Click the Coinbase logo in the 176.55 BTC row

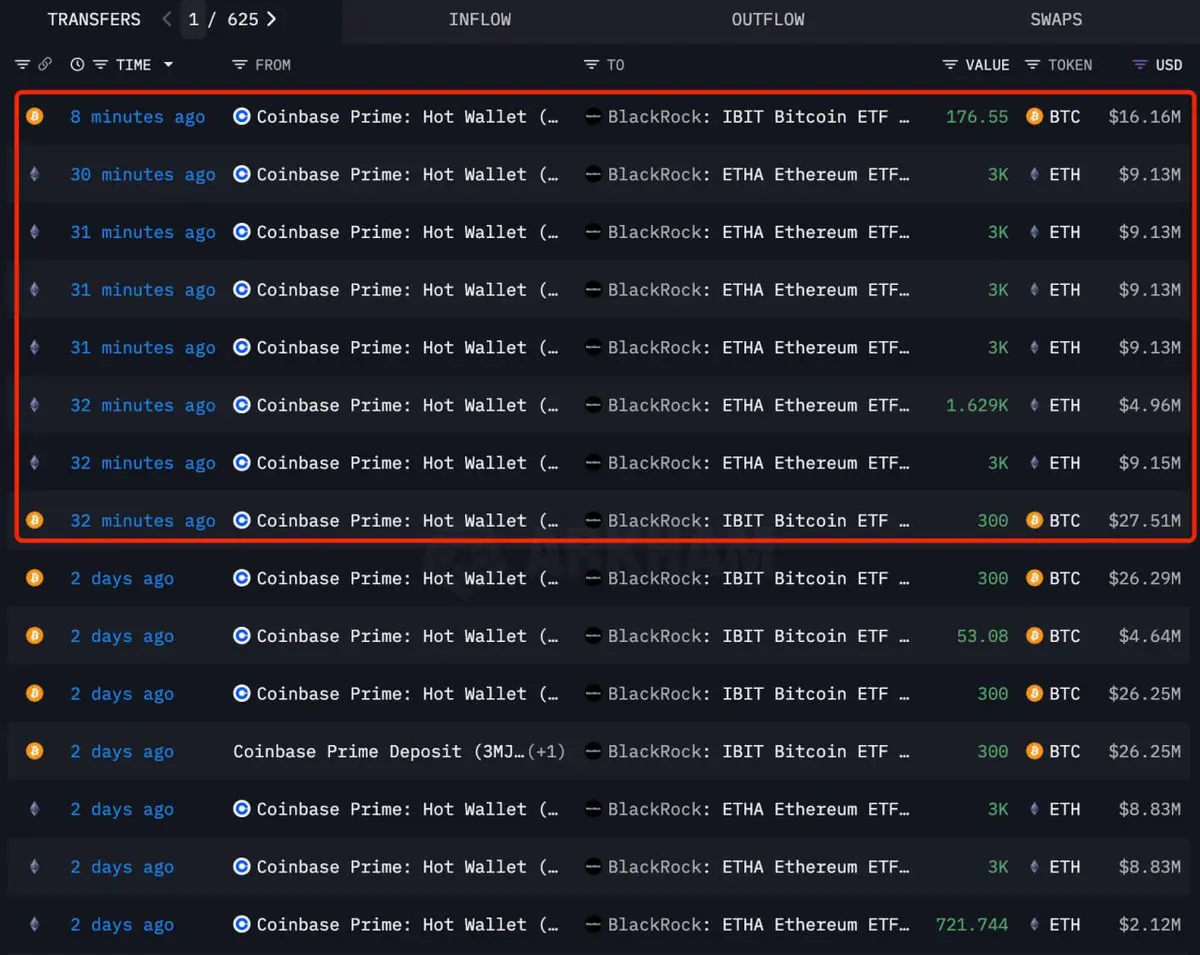pos(242,116)
